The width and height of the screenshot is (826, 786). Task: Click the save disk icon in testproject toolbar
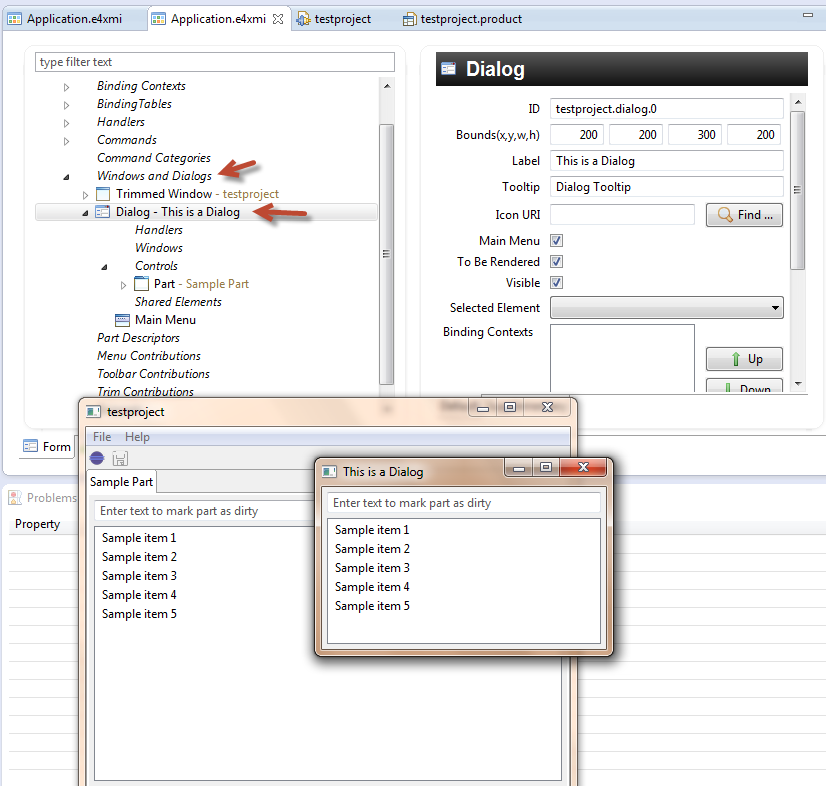click(x=120, y=458)
